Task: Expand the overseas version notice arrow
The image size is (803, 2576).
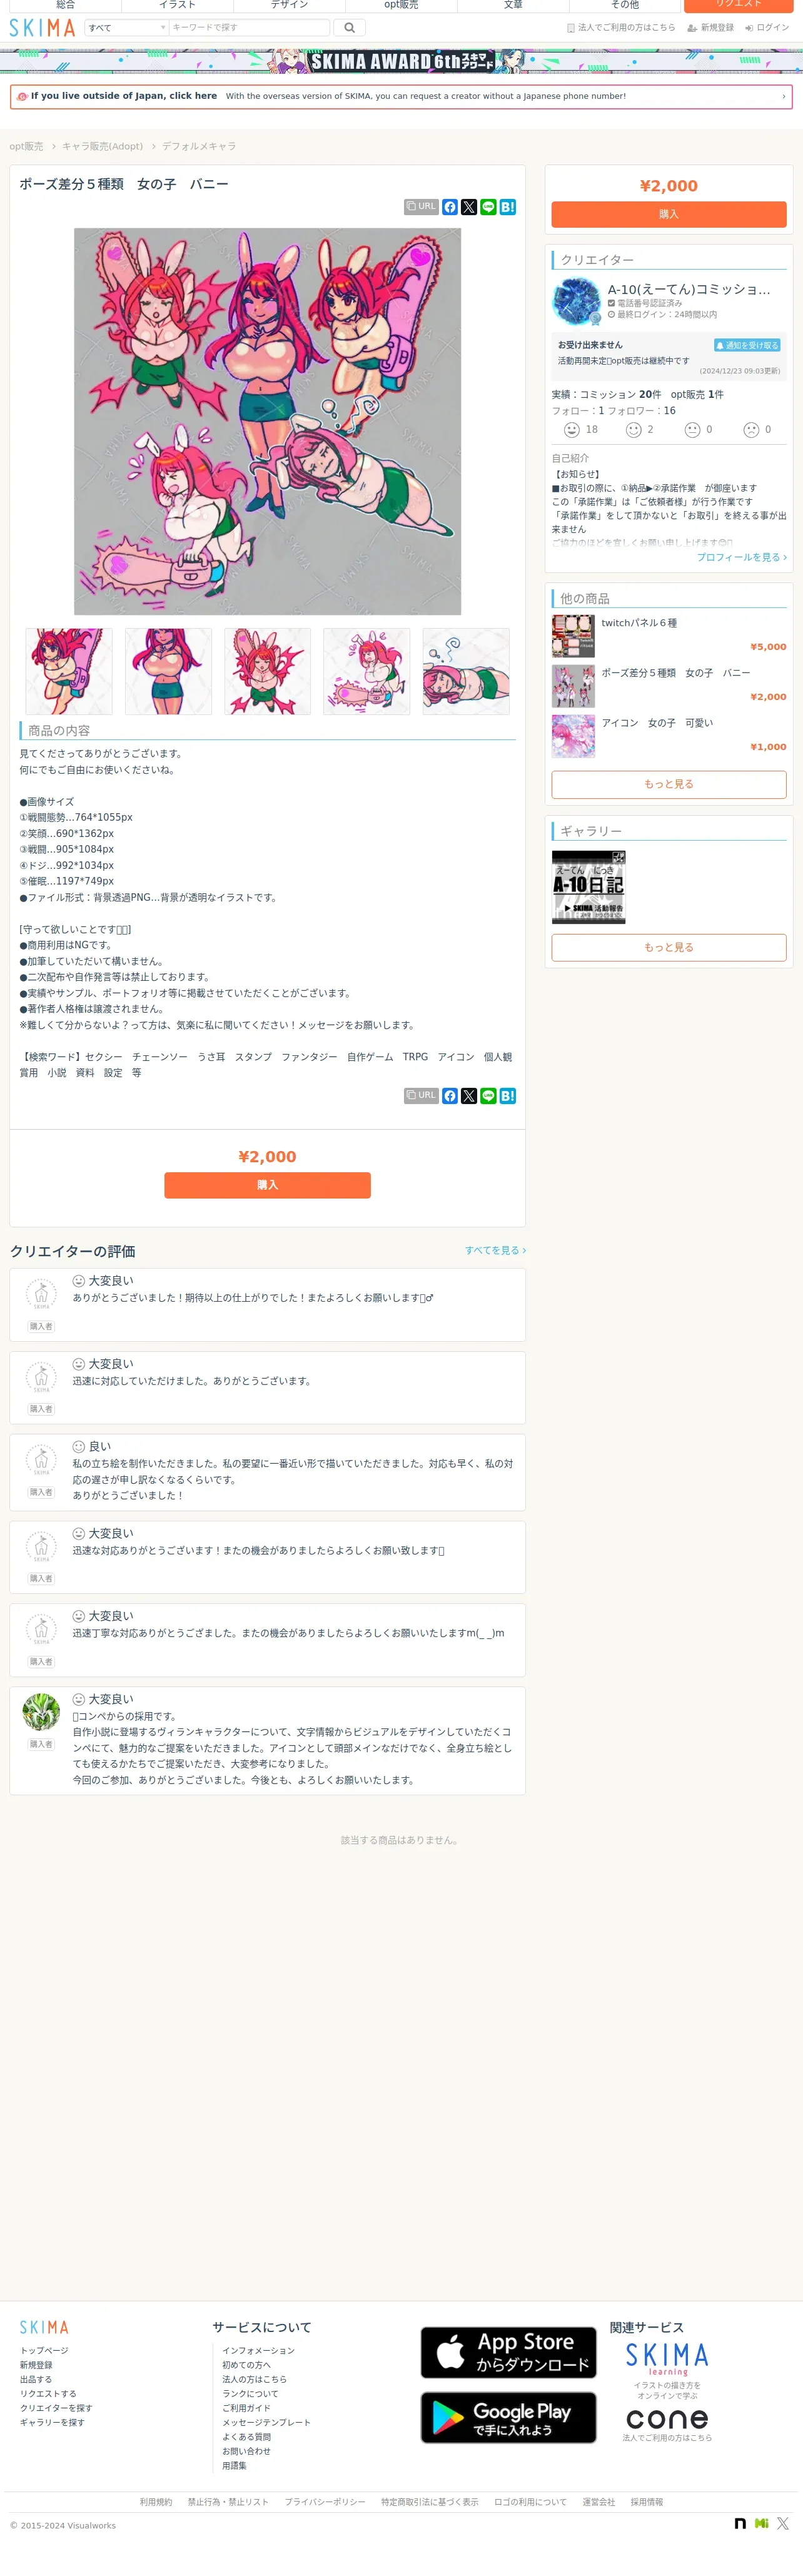Action: click(x=783, y=97)
